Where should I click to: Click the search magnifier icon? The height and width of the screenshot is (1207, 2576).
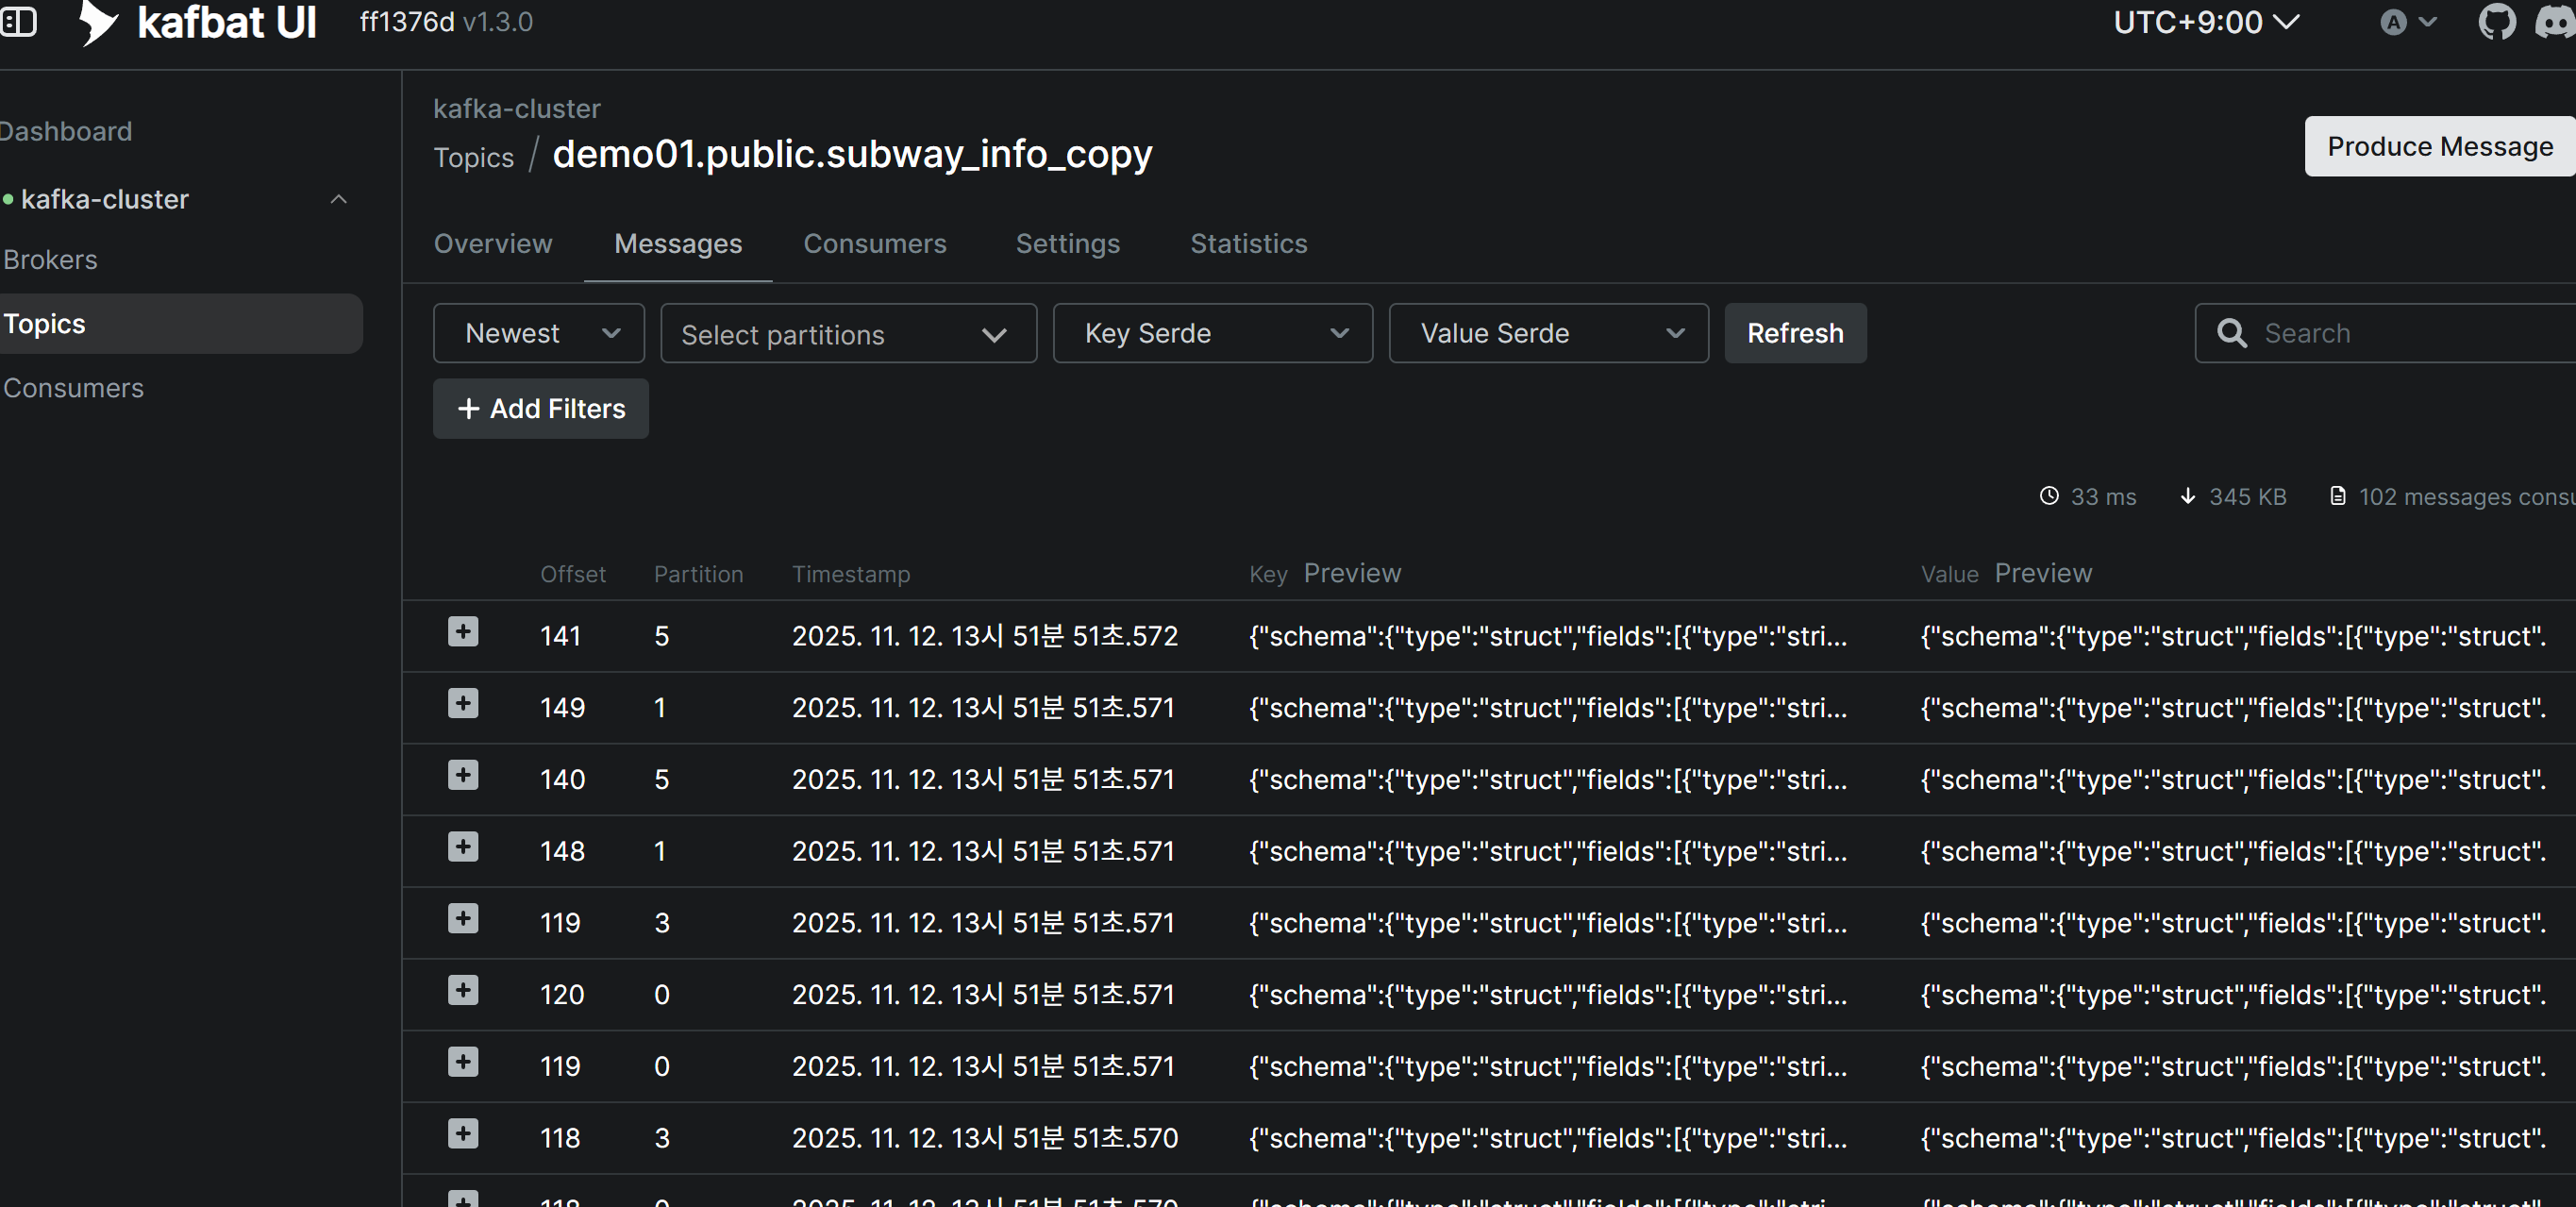pos(2232,333)
